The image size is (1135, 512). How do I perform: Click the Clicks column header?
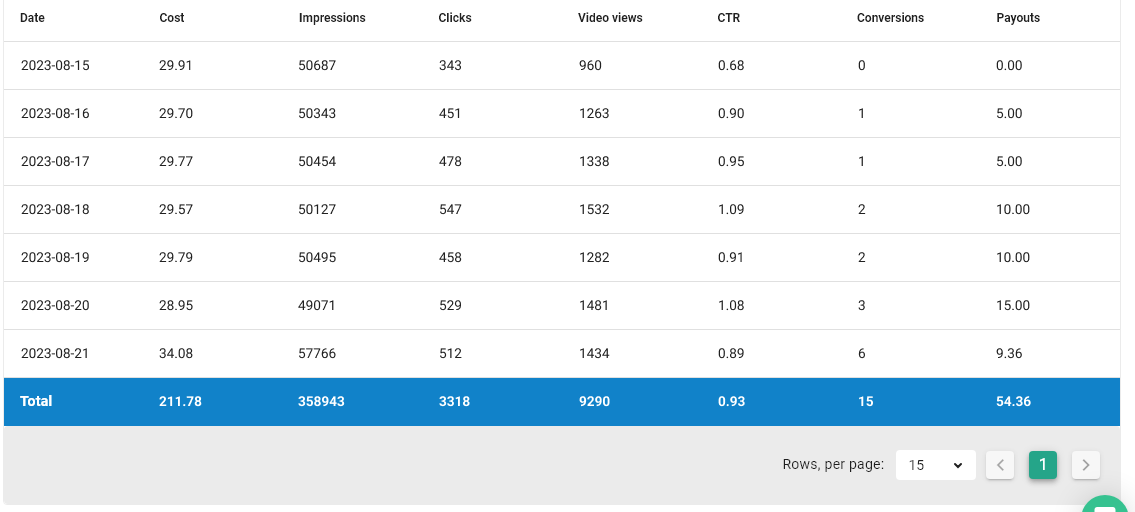[x=455, y=18]
